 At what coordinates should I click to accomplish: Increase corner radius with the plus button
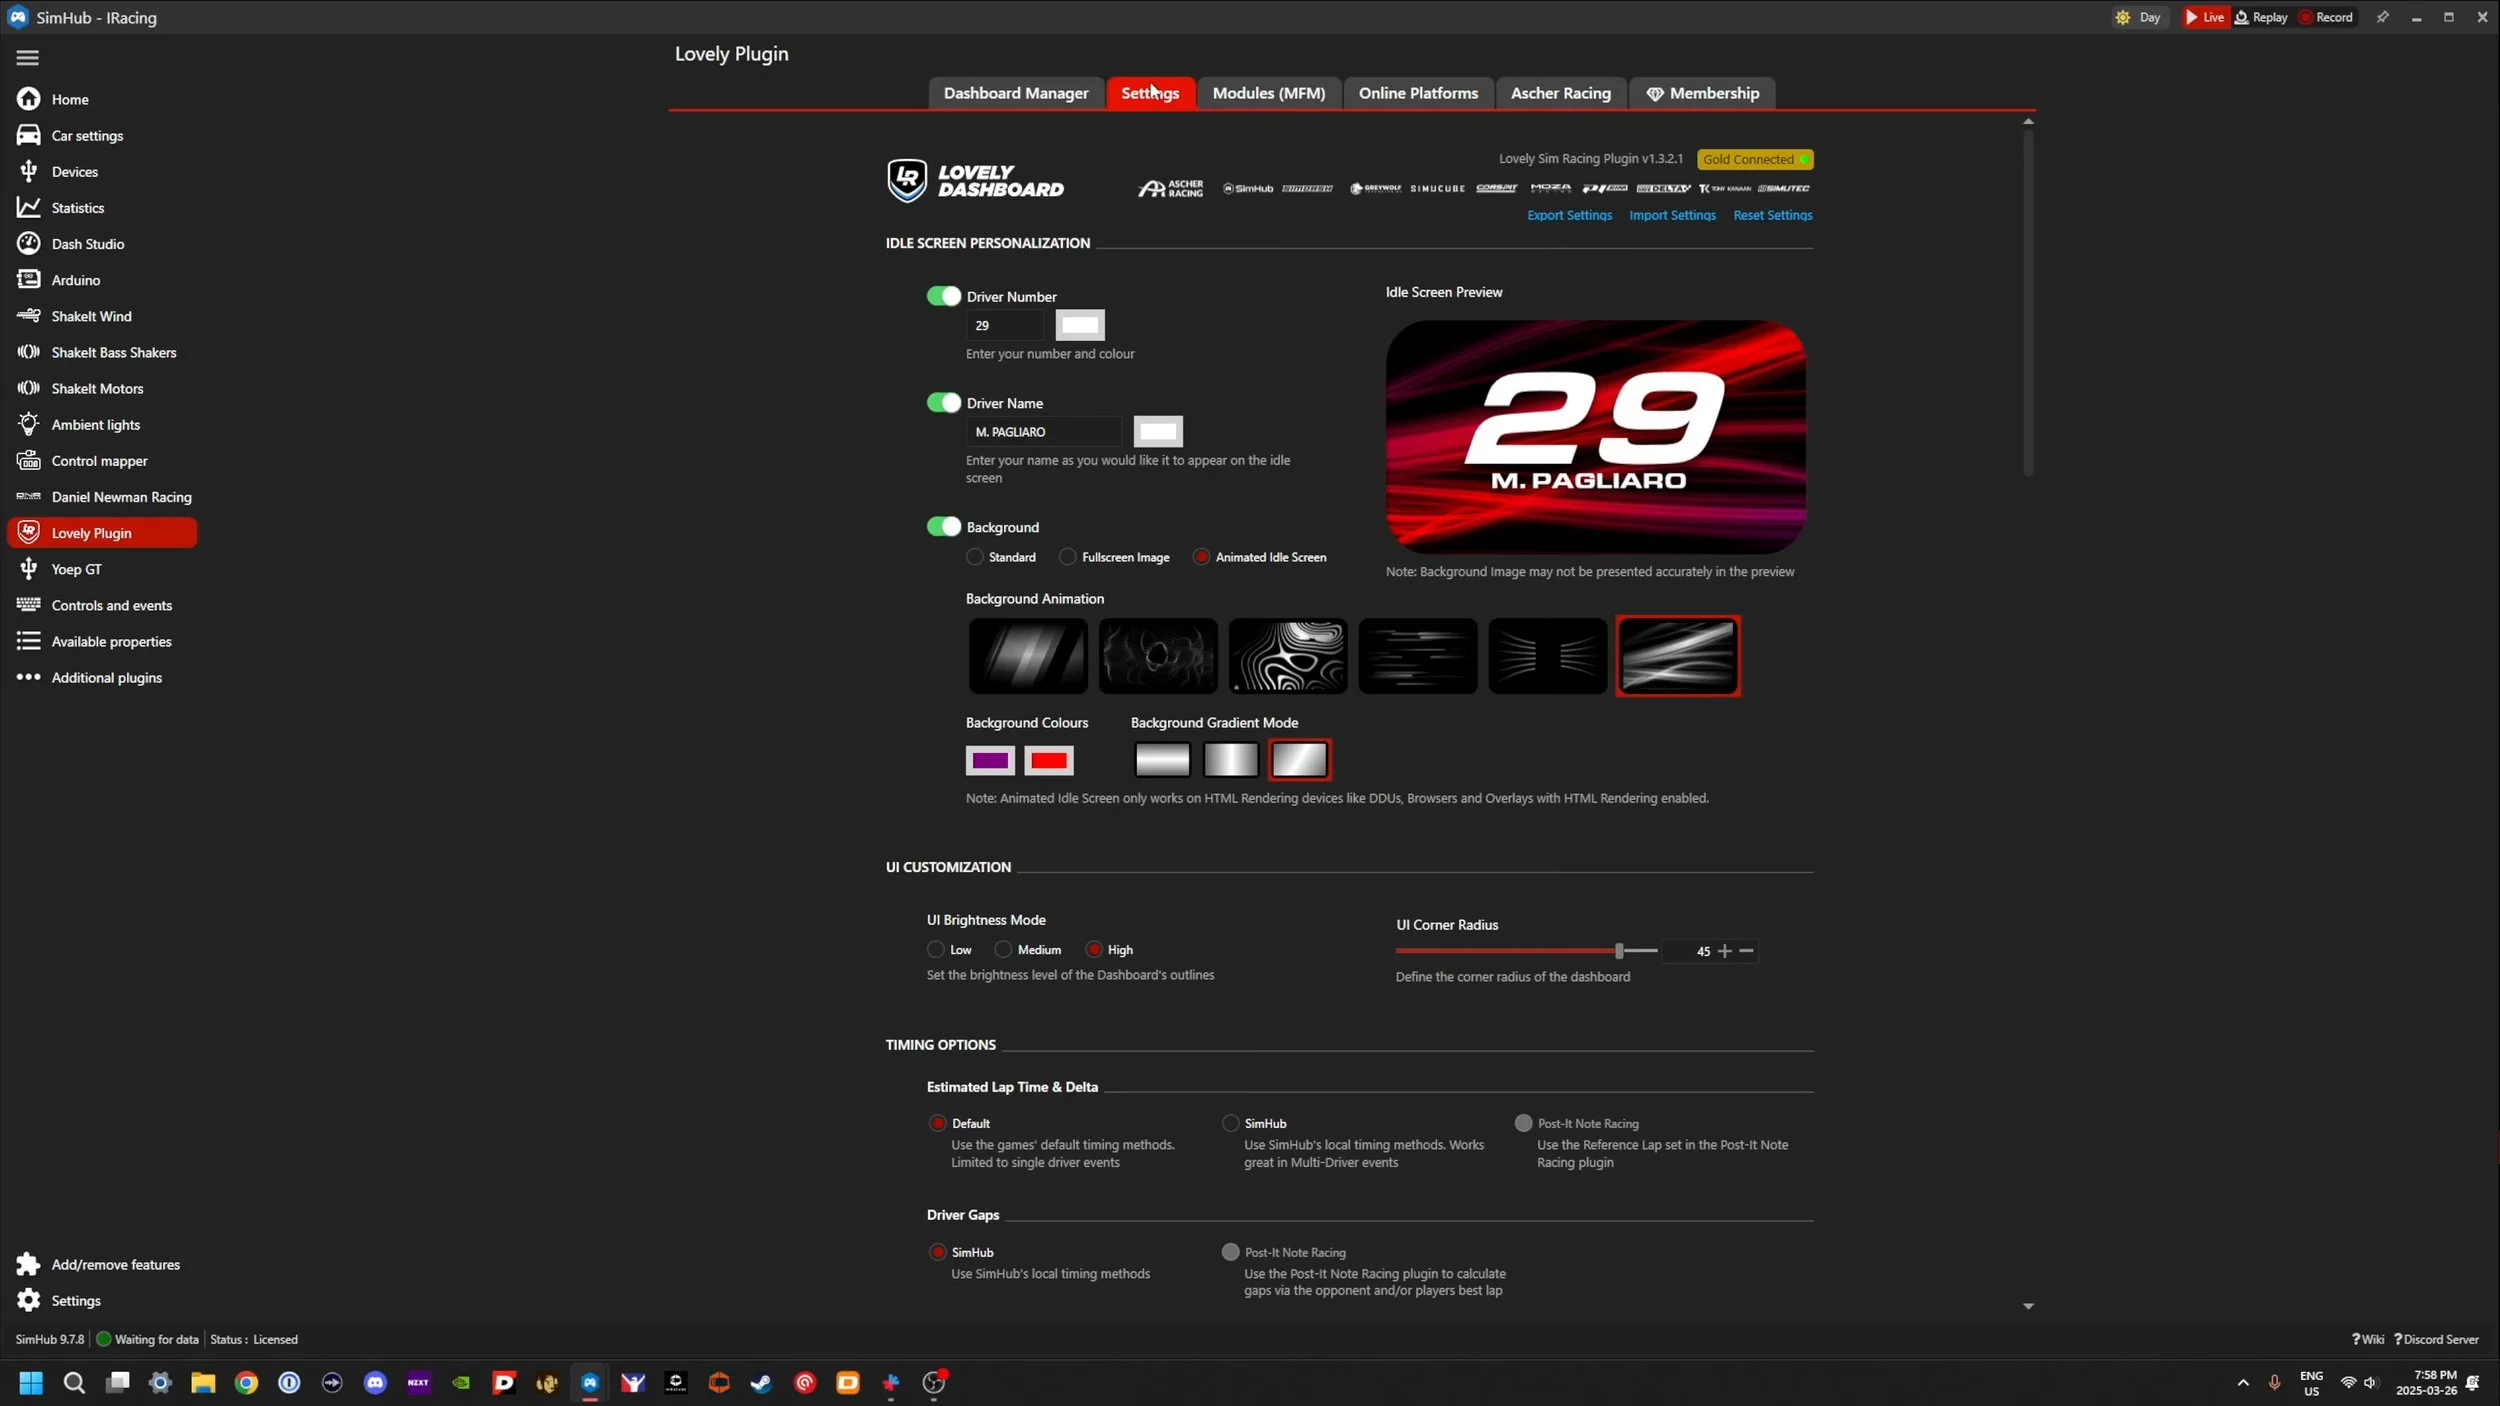coord(1724,951)
